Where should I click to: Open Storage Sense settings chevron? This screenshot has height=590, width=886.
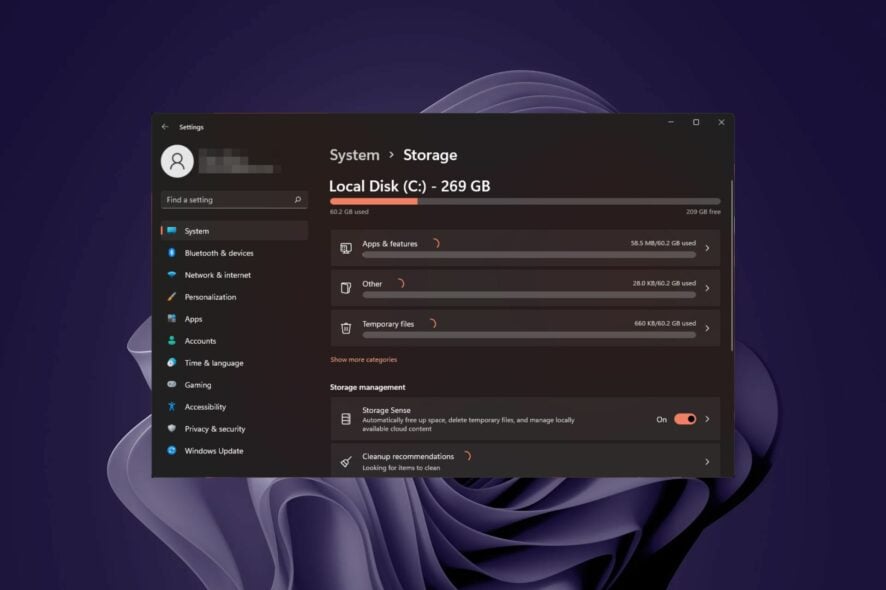[707, 419]
